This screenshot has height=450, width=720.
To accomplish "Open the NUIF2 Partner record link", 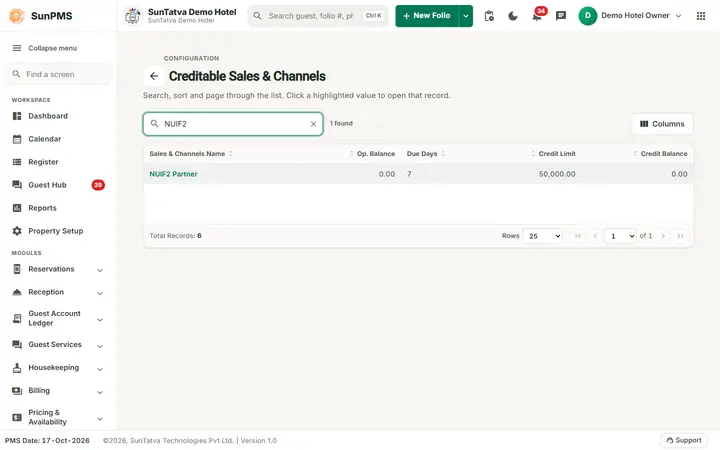I will [174, 174].
